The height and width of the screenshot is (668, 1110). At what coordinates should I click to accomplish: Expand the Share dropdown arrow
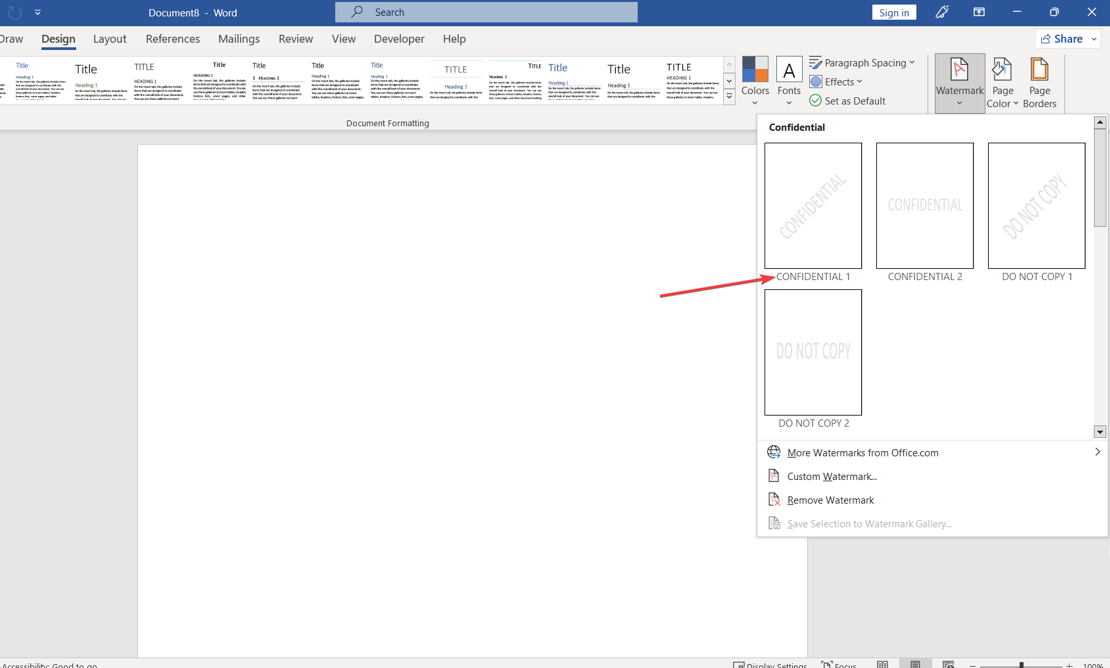click(x=1094, y=39)
